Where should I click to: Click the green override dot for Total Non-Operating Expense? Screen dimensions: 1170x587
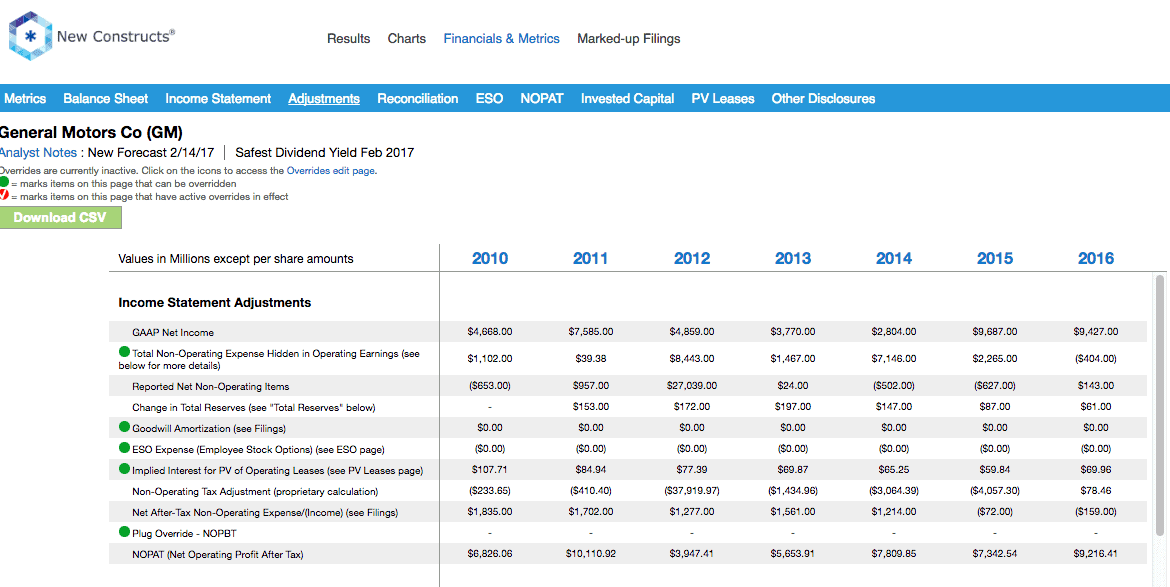(x=125, y=352)
